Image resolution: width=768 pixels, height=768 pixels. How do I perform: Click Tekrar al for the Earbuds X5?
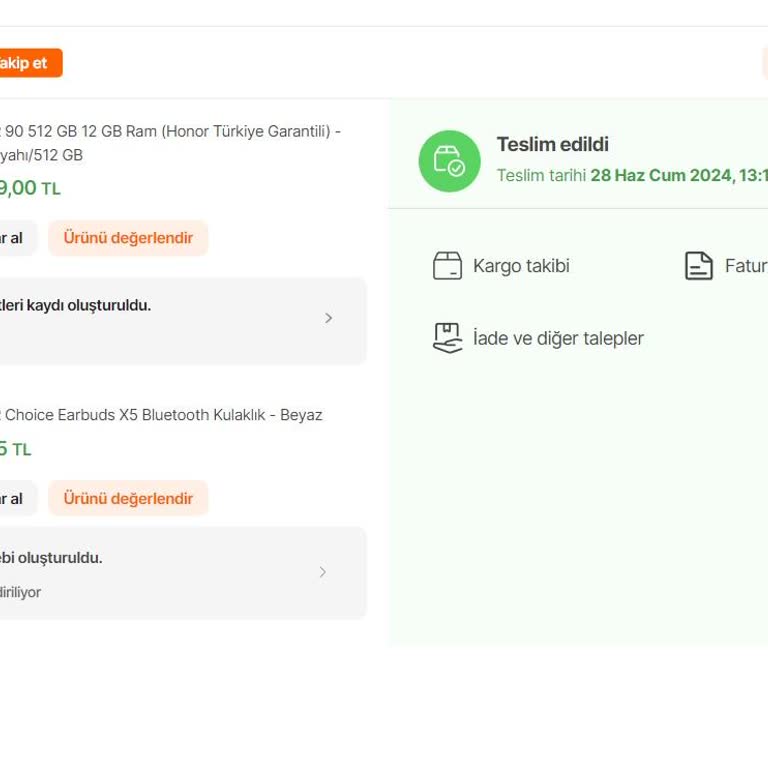point(14,498)
